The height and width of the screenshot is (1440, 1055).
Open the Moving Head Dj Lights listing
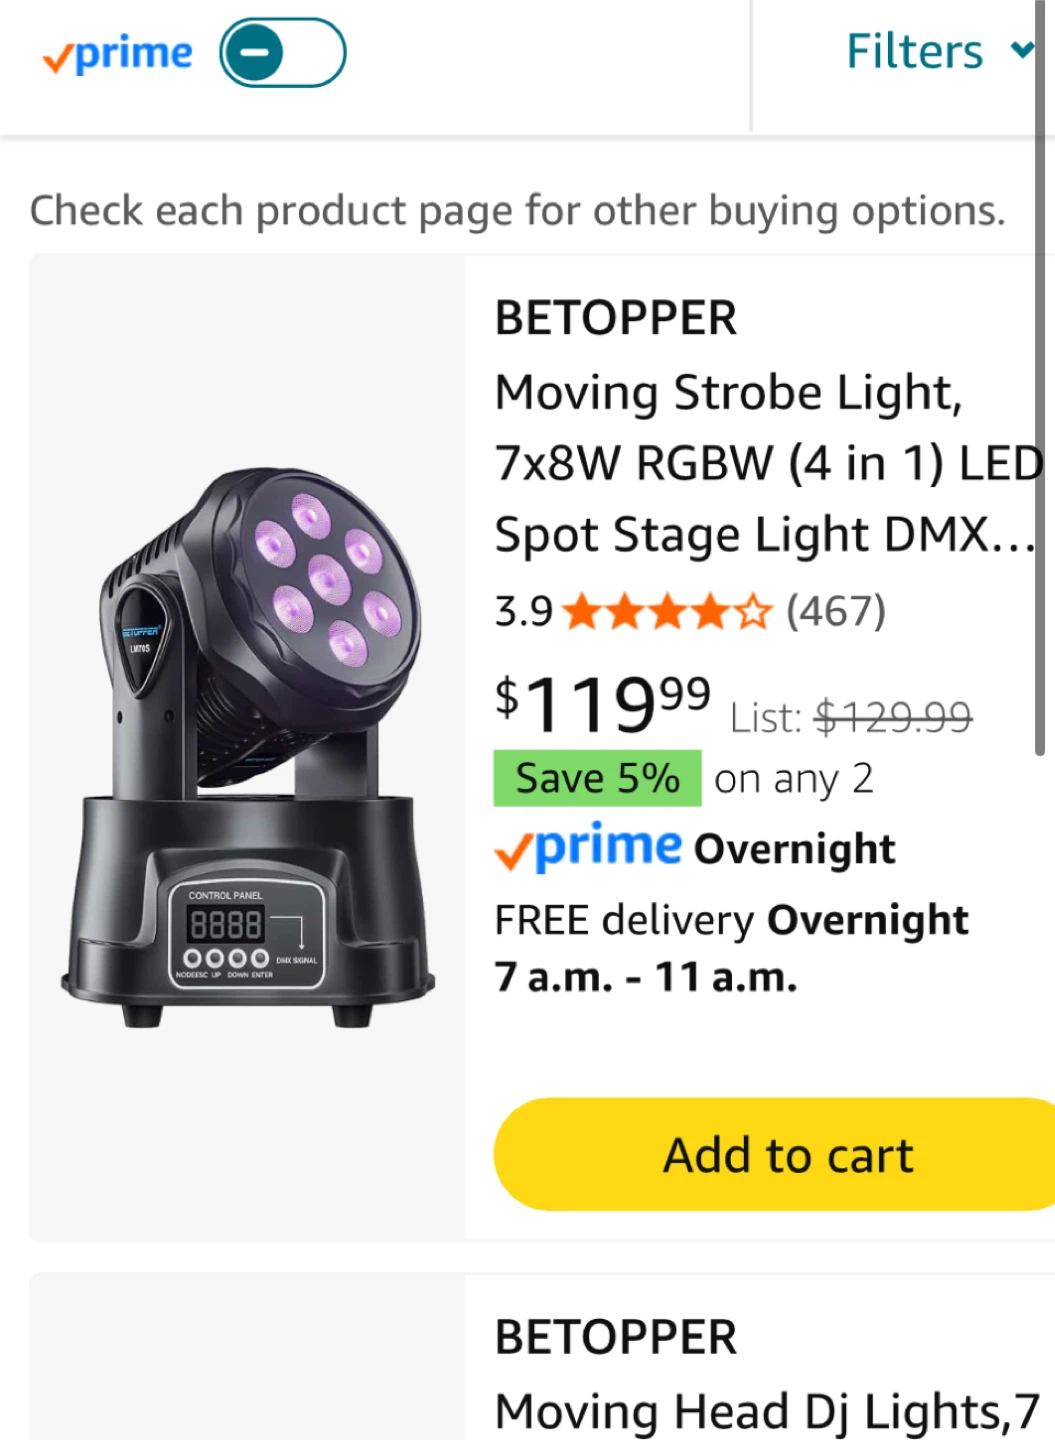(767, 1412)
